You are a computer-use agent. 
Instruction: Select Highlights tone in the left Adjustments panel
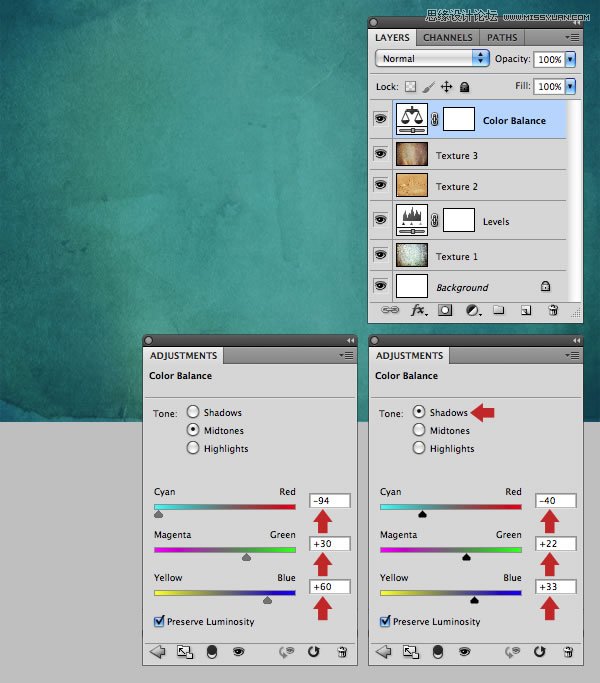point(193,449)
